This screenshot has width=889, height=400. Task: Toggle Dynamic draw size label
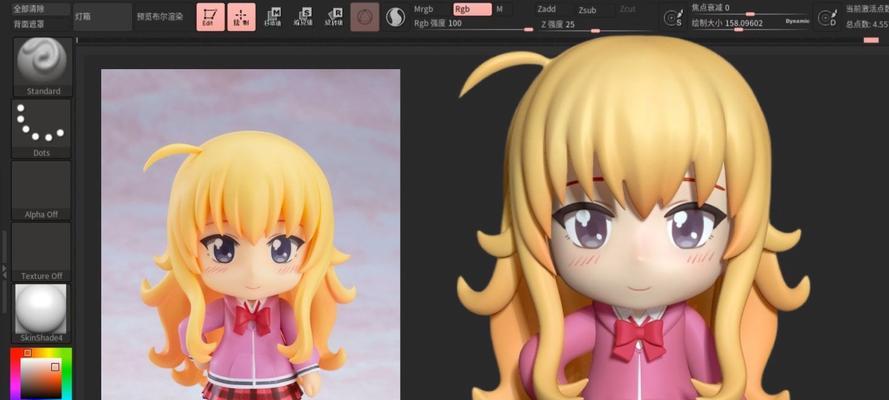[x=797, y=22]
